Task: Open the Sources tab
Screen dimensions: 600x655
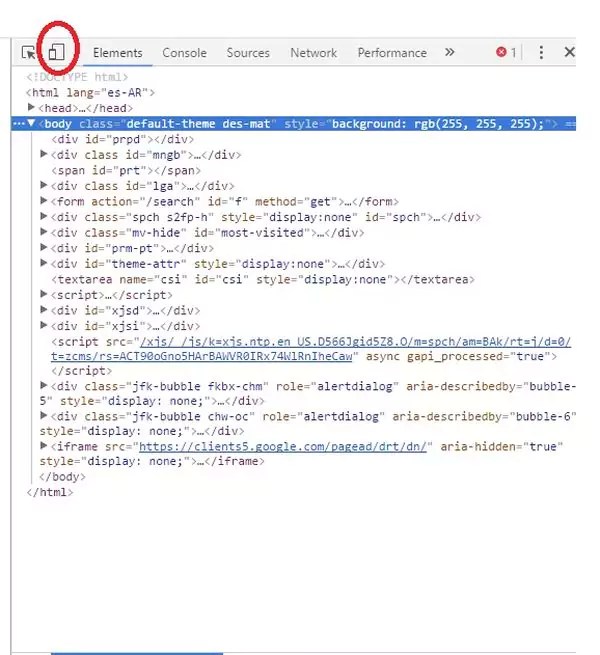Action: pos(248,53)
